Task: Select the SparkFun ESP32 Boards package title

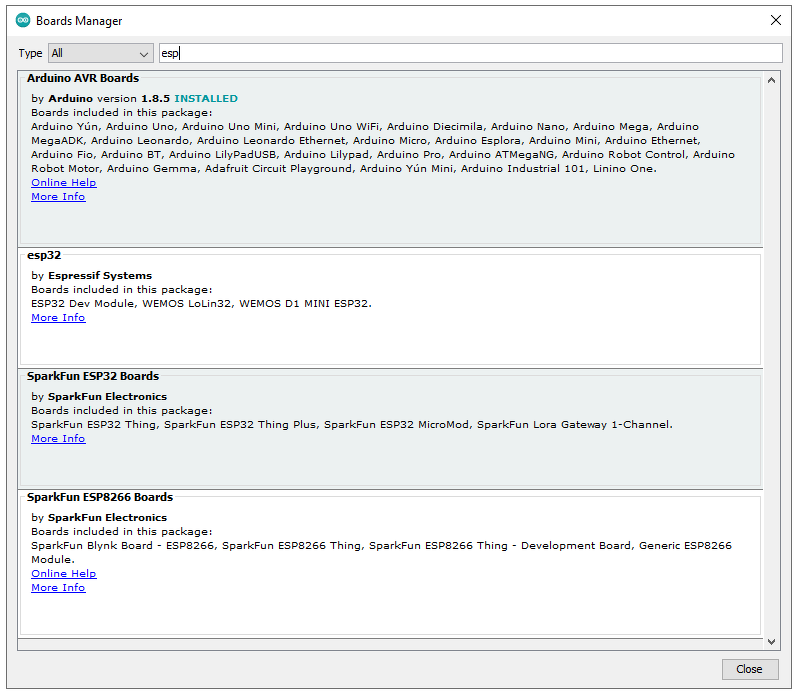Action: tap(93, 376)
